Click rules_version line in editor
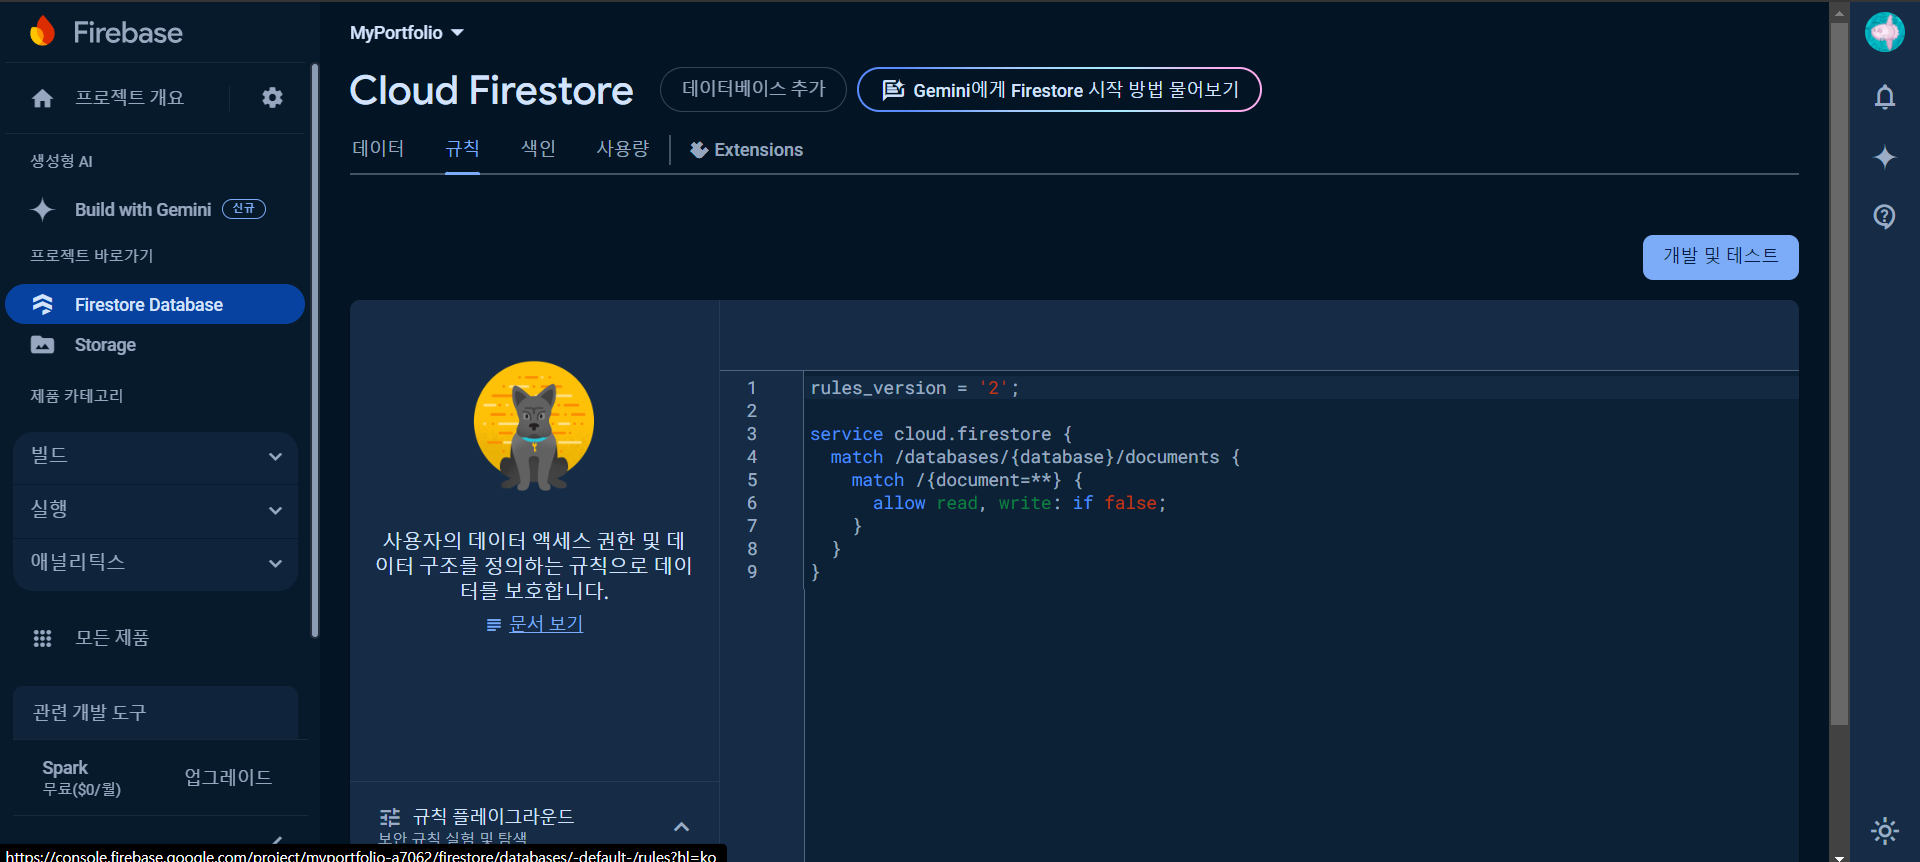Viewport: 1920px width, 862px height. tap(915, 388)
